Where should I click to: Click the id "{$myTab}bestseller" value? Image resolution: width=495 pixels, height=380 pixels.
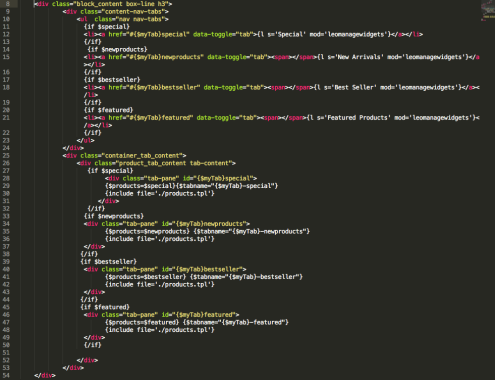(209, 269)
